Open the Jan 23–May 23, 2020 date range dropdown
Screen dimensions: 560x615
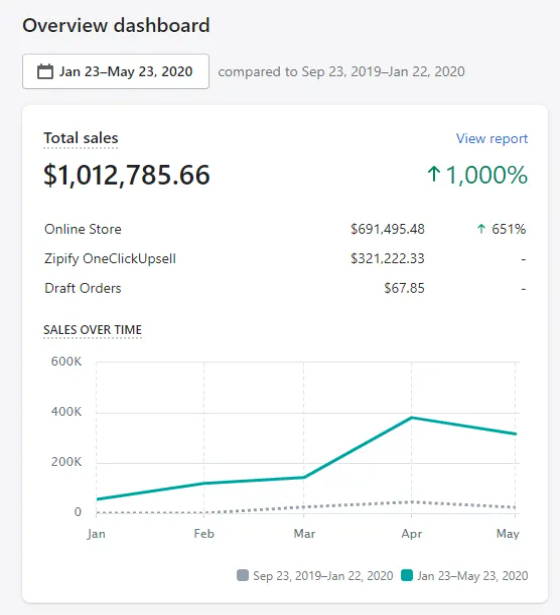coord(116,71)
